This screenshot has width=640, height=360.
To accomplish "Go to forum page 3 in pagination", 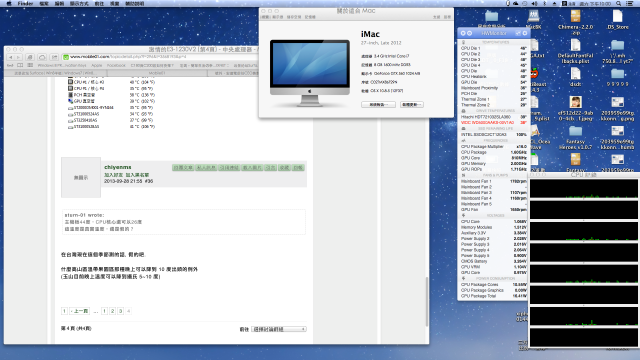I will coord(120,311).
